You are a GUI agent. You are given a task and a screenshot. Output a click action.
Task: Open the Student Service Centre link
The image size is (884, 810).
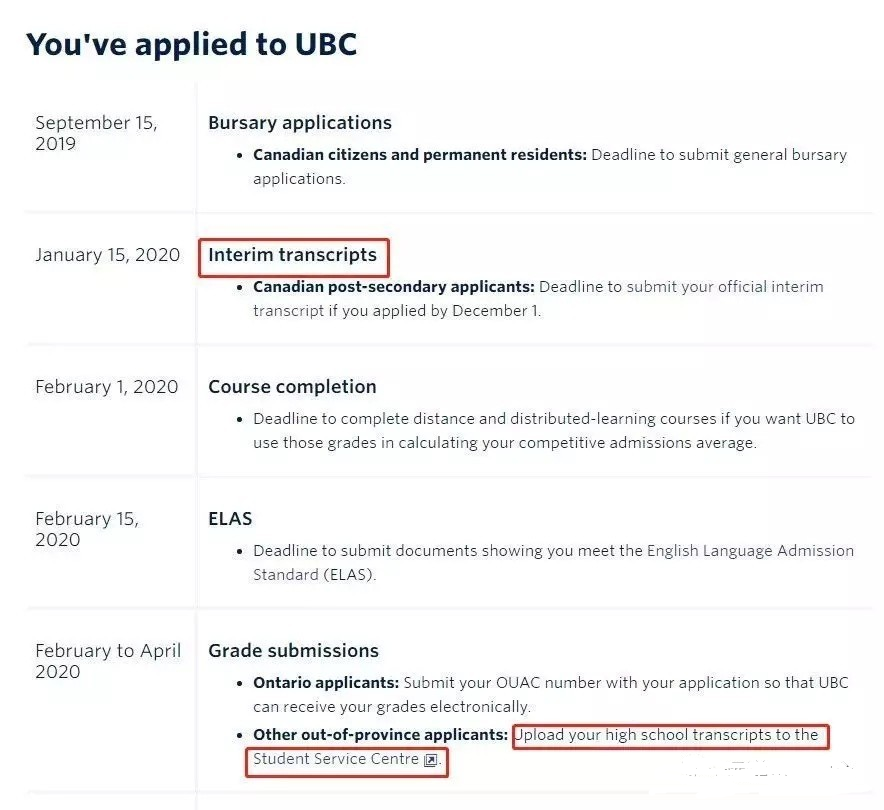point(336,759)
